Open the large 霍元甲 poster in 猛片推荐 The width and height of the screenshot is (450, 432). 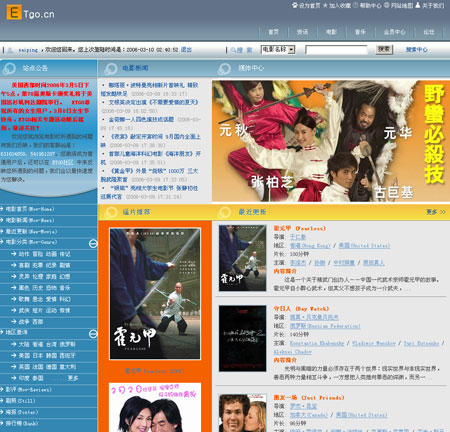[x=155, y=294]
